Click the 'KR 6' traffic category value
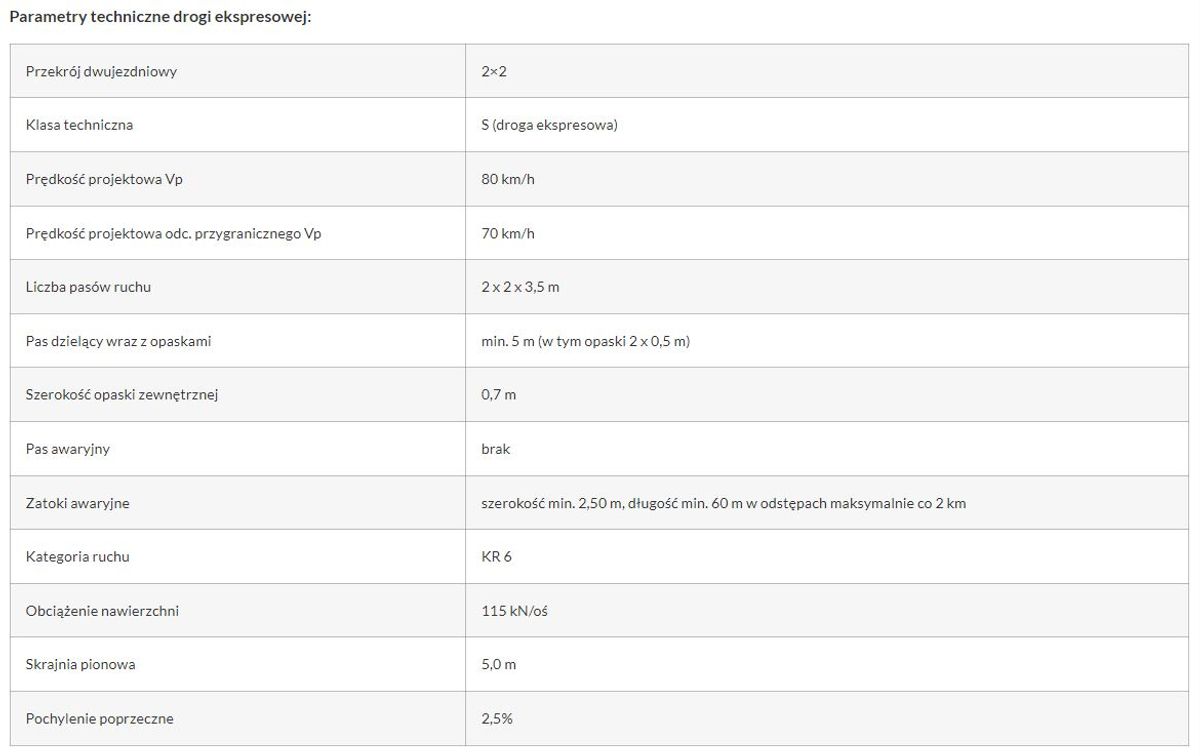This screenshot has height=756, width=1200. coord(496,557)
